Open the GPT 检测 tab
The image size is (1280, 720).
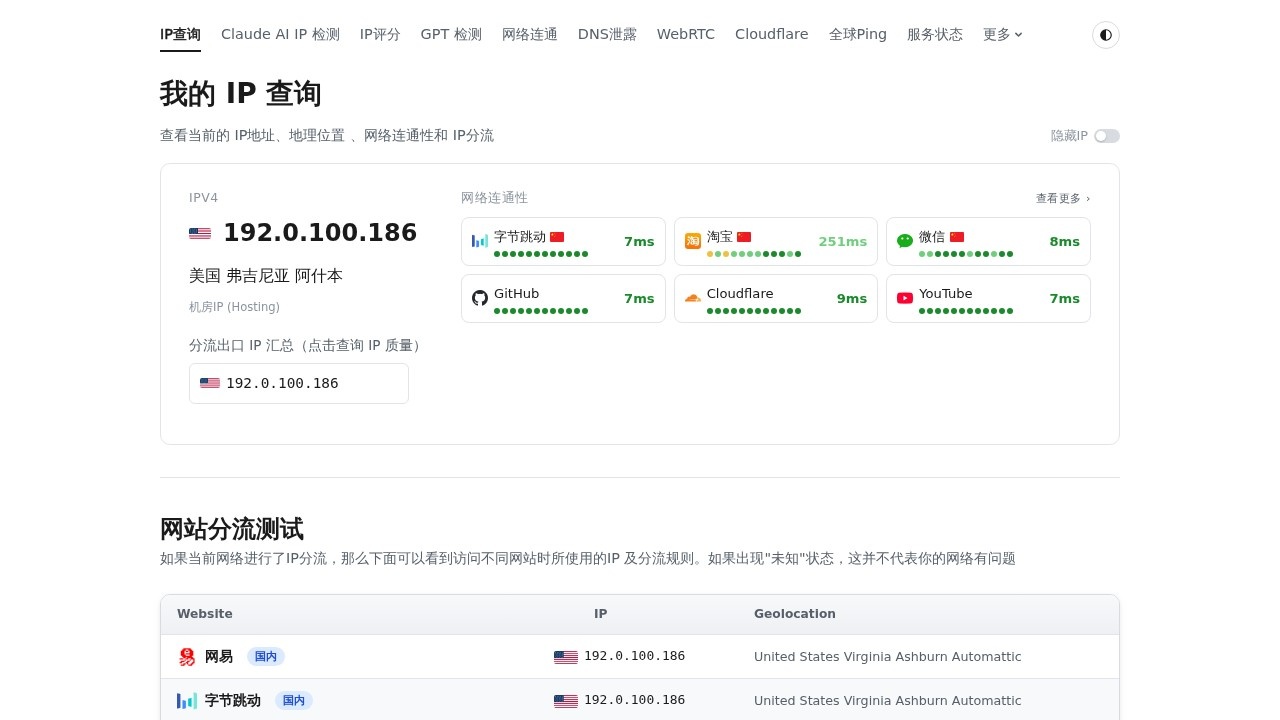(451, 34)
